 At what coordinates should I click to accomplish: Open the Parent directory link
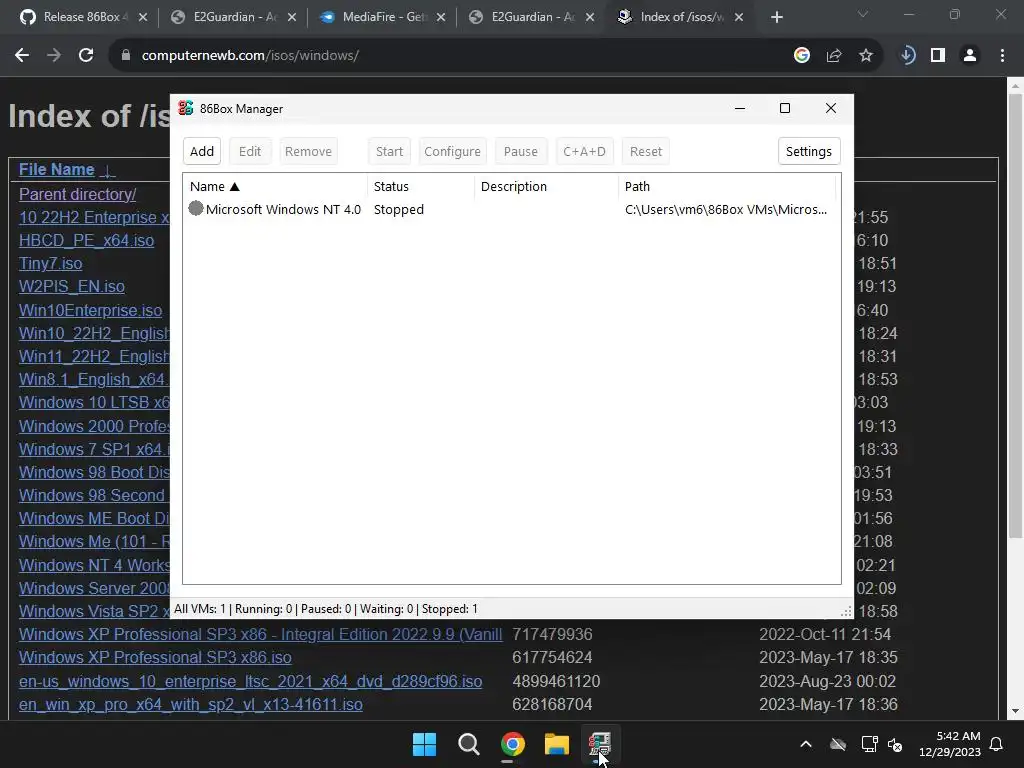tap(78, 195)
